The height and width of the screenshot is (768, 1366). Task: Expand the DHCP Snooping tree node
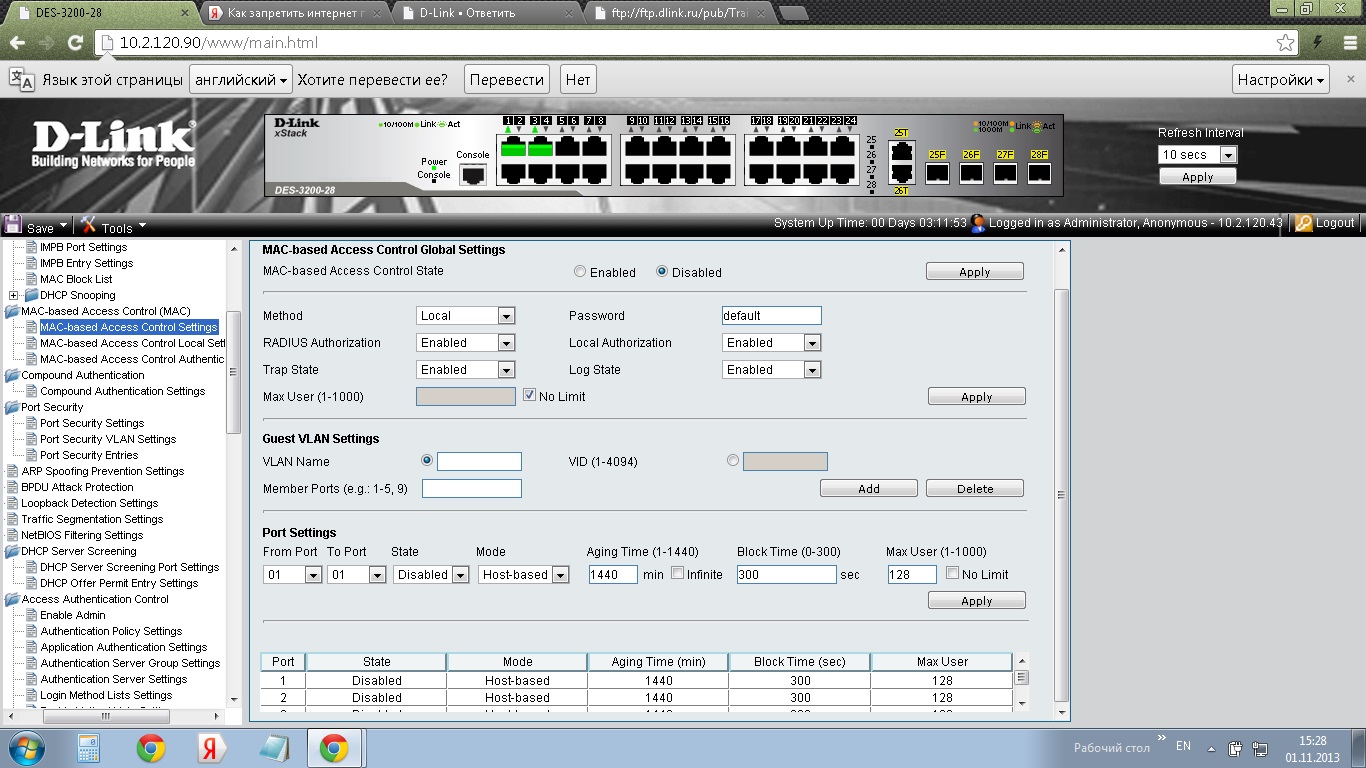13,295
